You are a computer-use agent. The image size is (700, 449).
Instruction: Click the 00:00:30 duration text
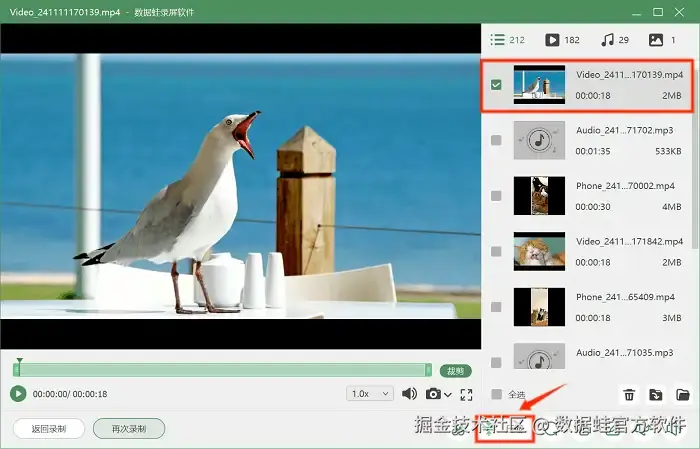[592, 207]
